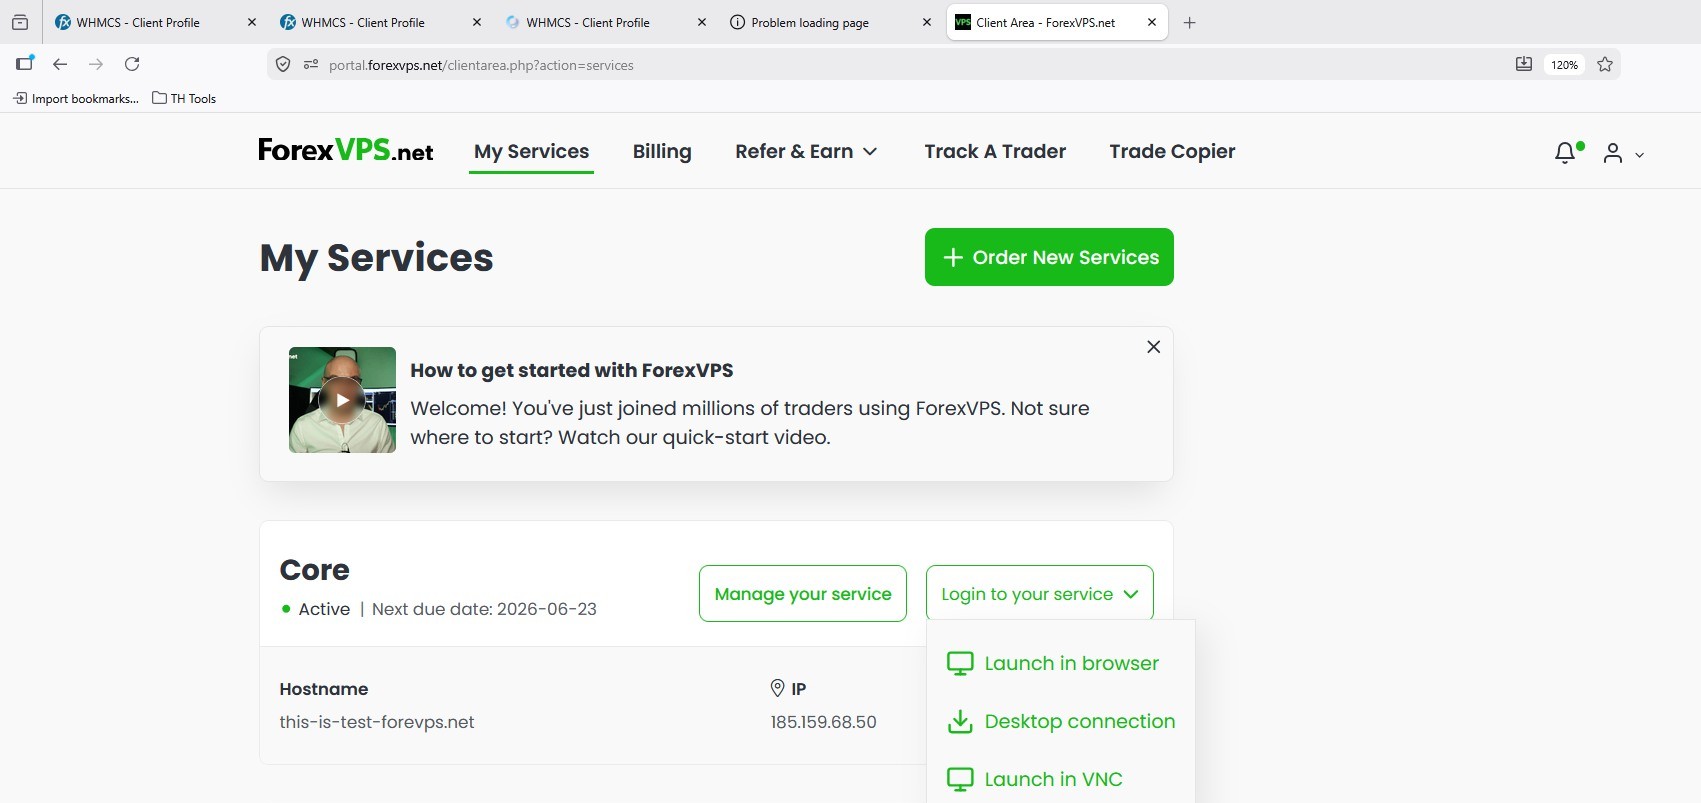Go to the Billing section
The width and height of the screenshot is (1701, 803).
662,151
